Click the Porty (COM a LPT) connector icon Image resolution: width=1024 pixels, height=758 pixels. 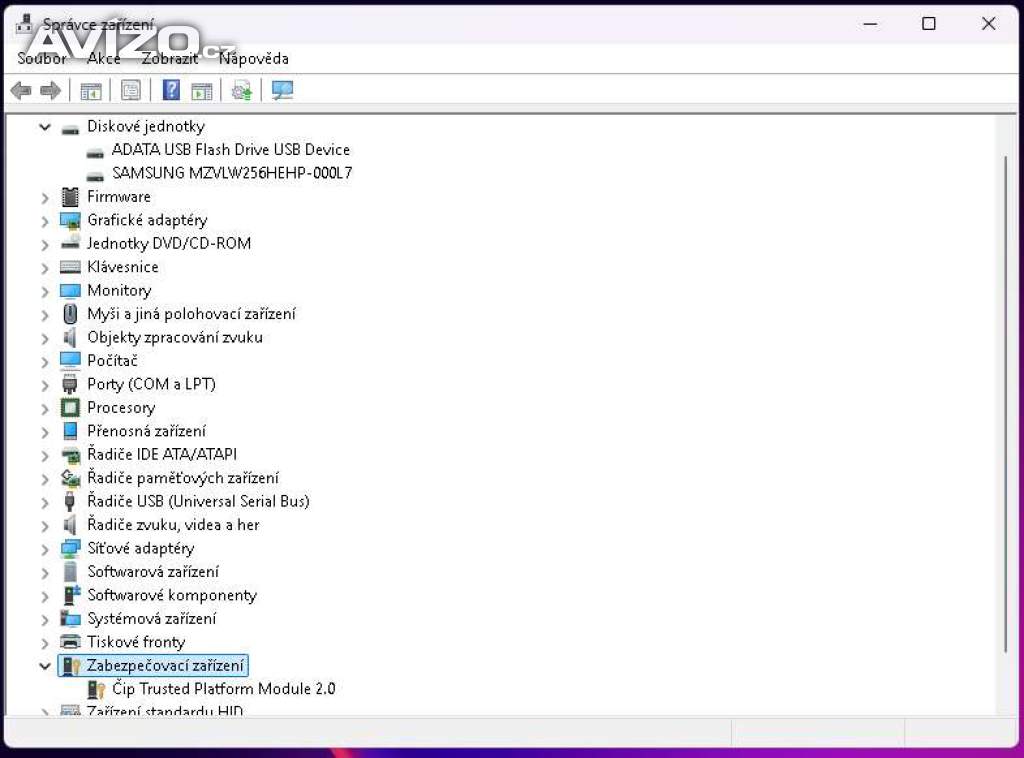70,385
